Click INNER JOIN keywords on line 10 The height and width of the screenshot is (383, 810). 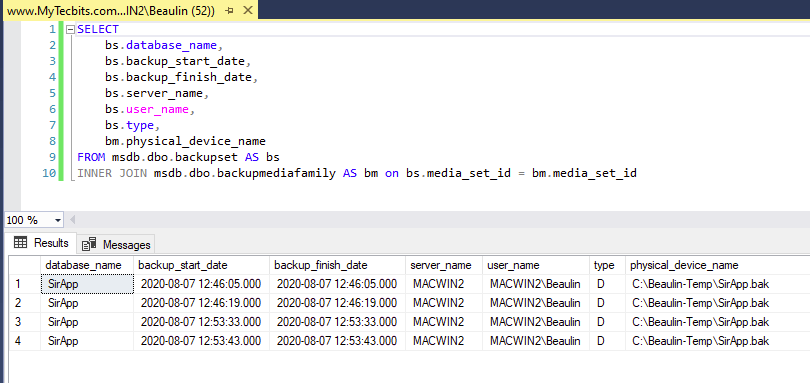click(x=112, y=173)
